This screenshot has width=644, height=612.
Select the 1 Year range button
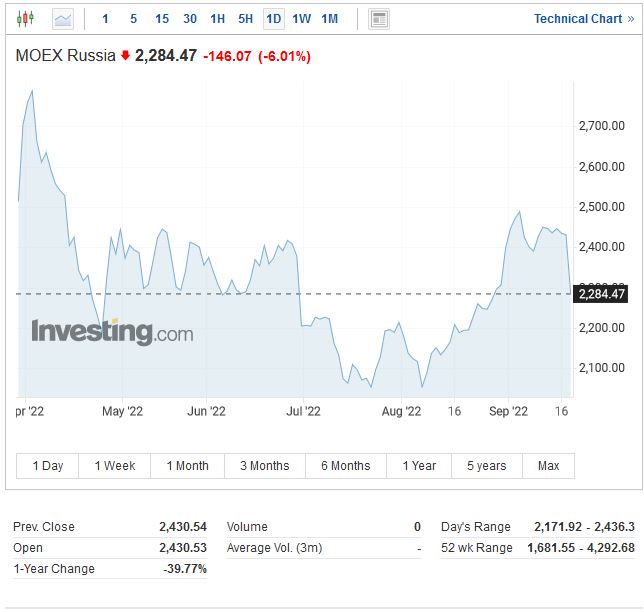419,466
